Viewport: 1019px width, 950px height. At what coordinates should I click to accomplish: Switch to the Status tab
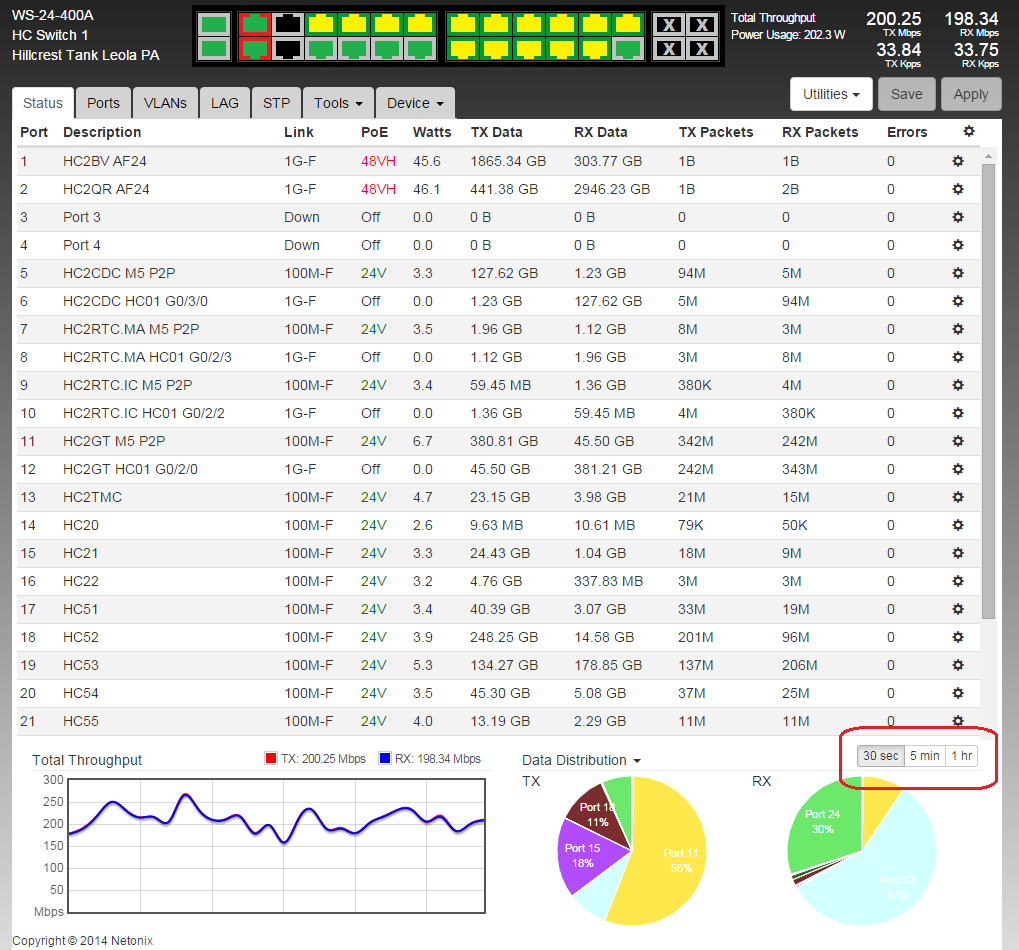43,103
